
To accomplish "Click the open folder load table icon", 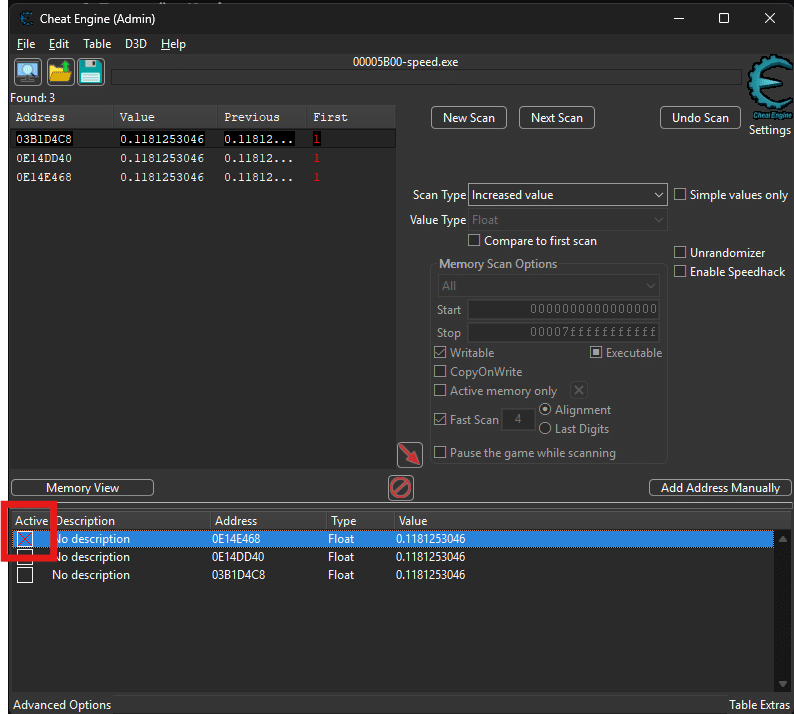I will (60, 71).
